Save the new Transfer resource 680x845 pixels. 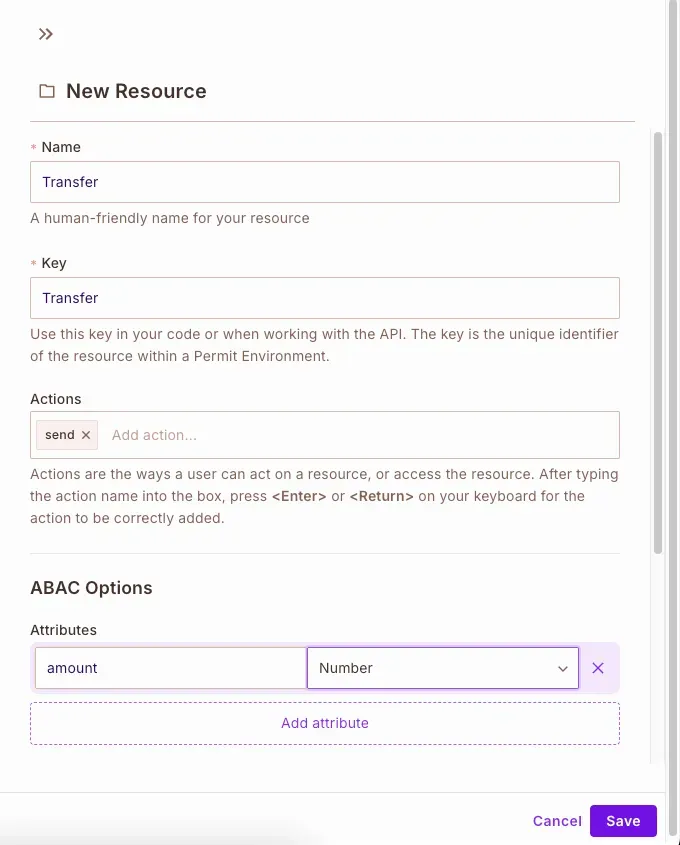(x=623, y=821)
